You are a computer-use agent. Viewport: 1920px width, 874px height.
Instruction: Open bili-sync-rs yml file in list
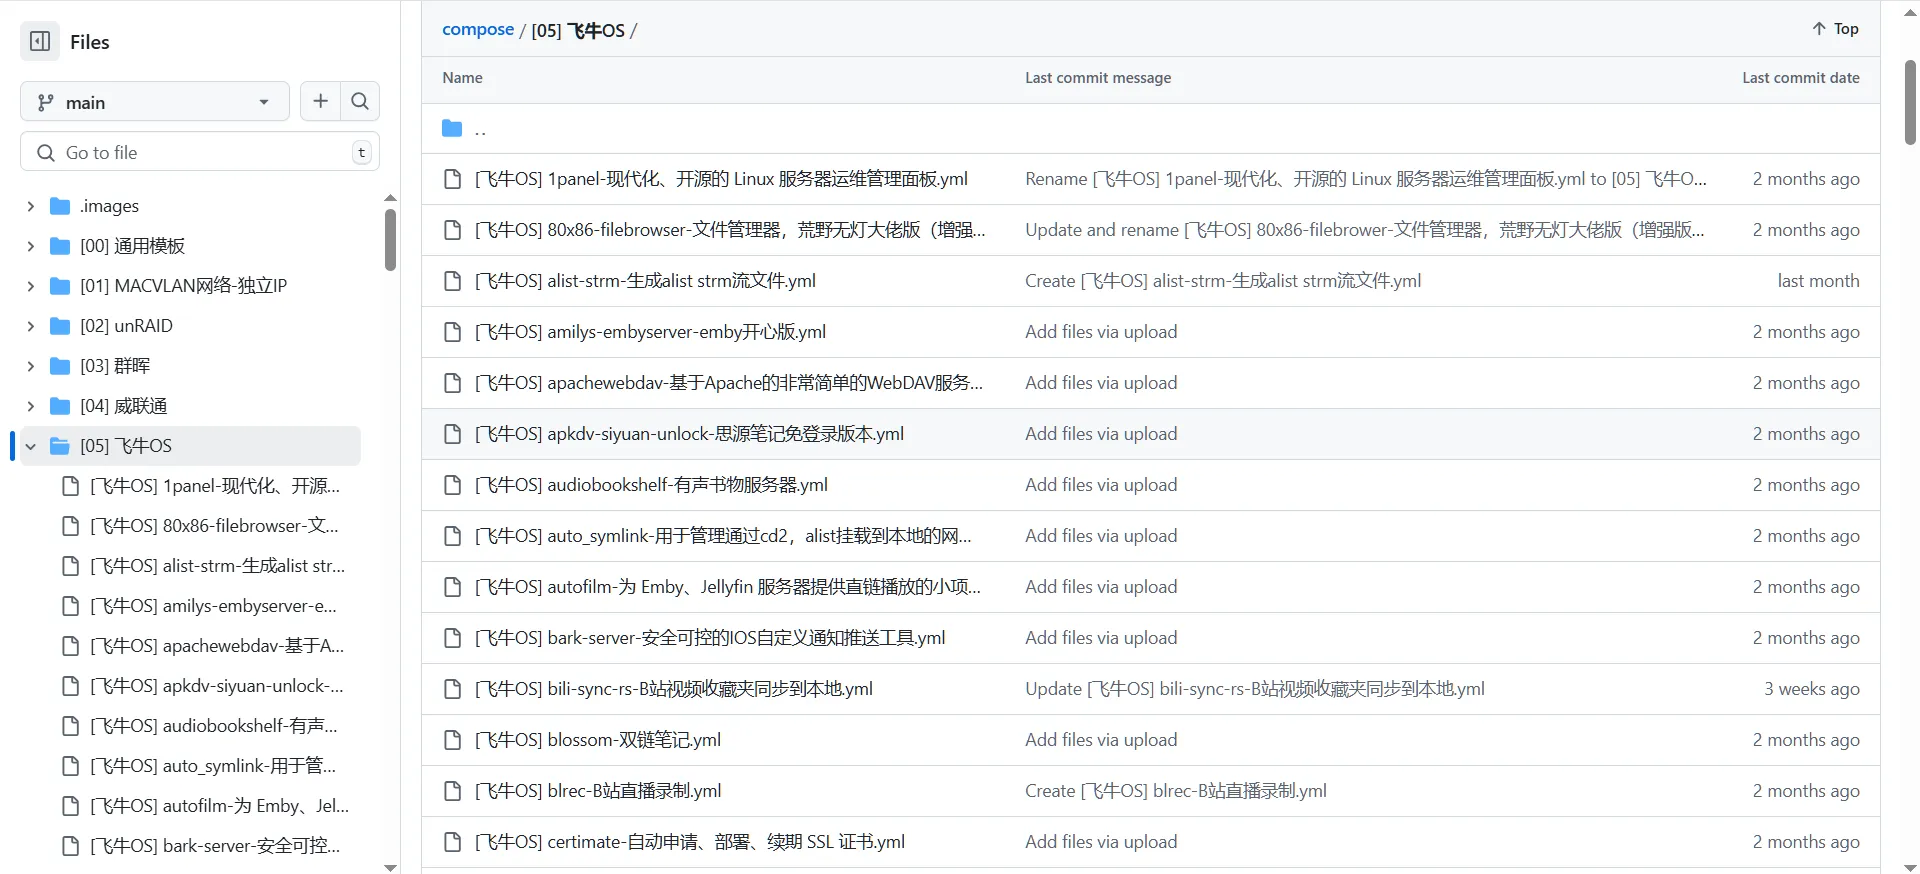674,689
